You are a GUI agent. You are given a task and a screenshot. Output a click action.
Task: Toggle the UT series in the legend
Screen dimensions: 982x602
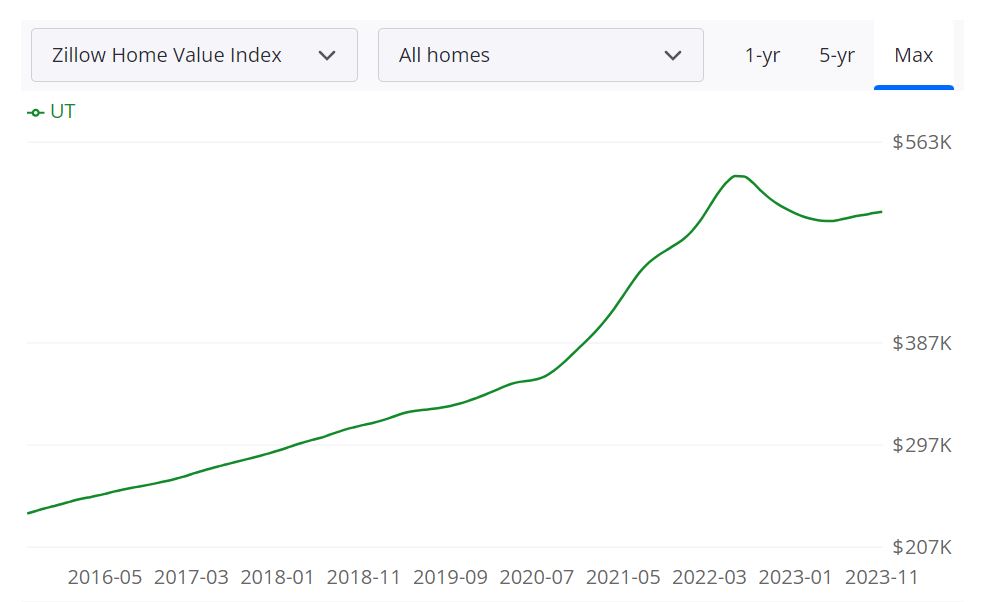coord(50,111)
